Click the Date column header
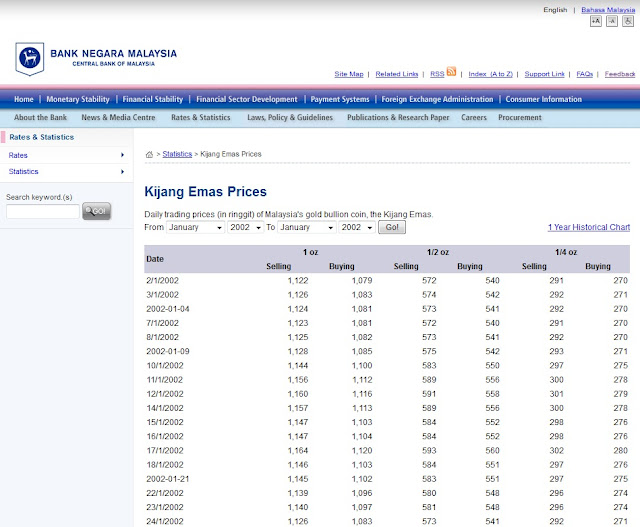This screenshot has height=527, width=640. (x=155, y=259)
